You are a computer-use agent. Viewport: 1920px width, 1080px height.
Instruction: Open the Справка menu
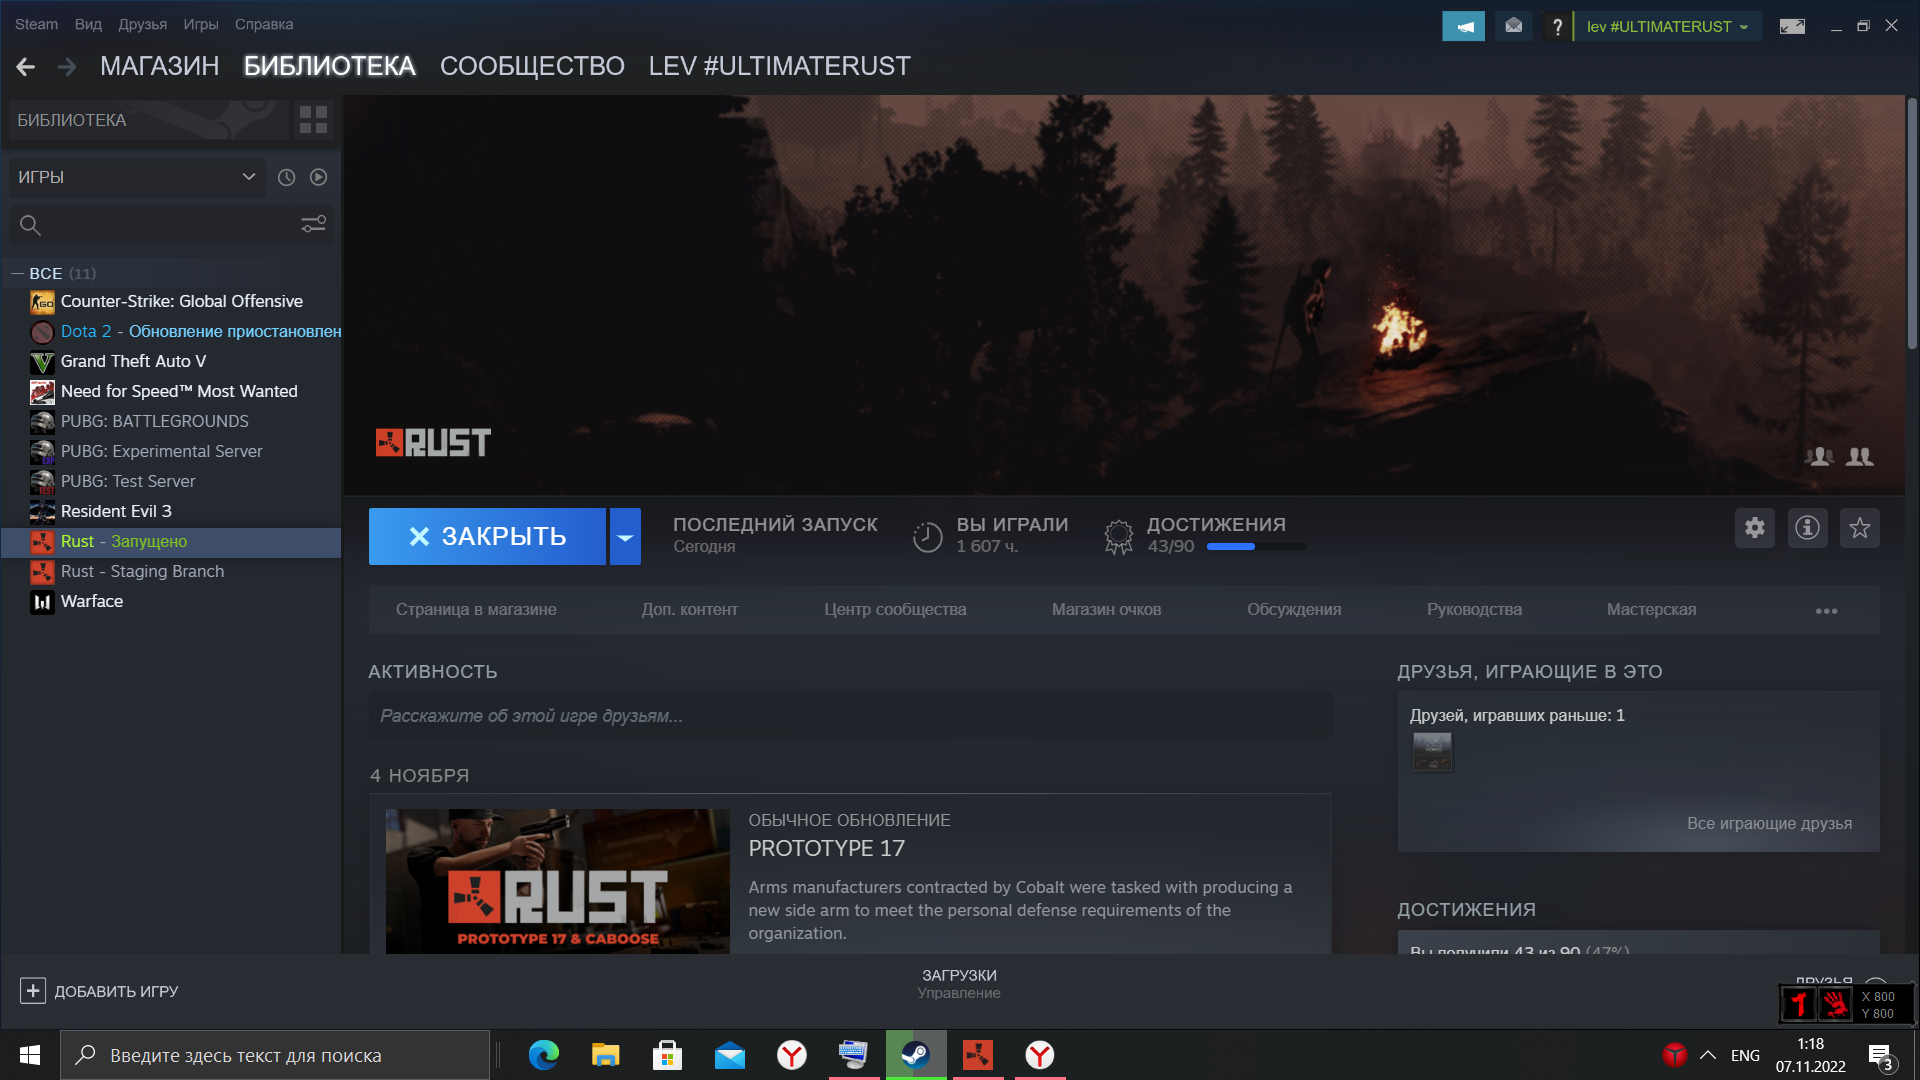[x=264, y=24]
